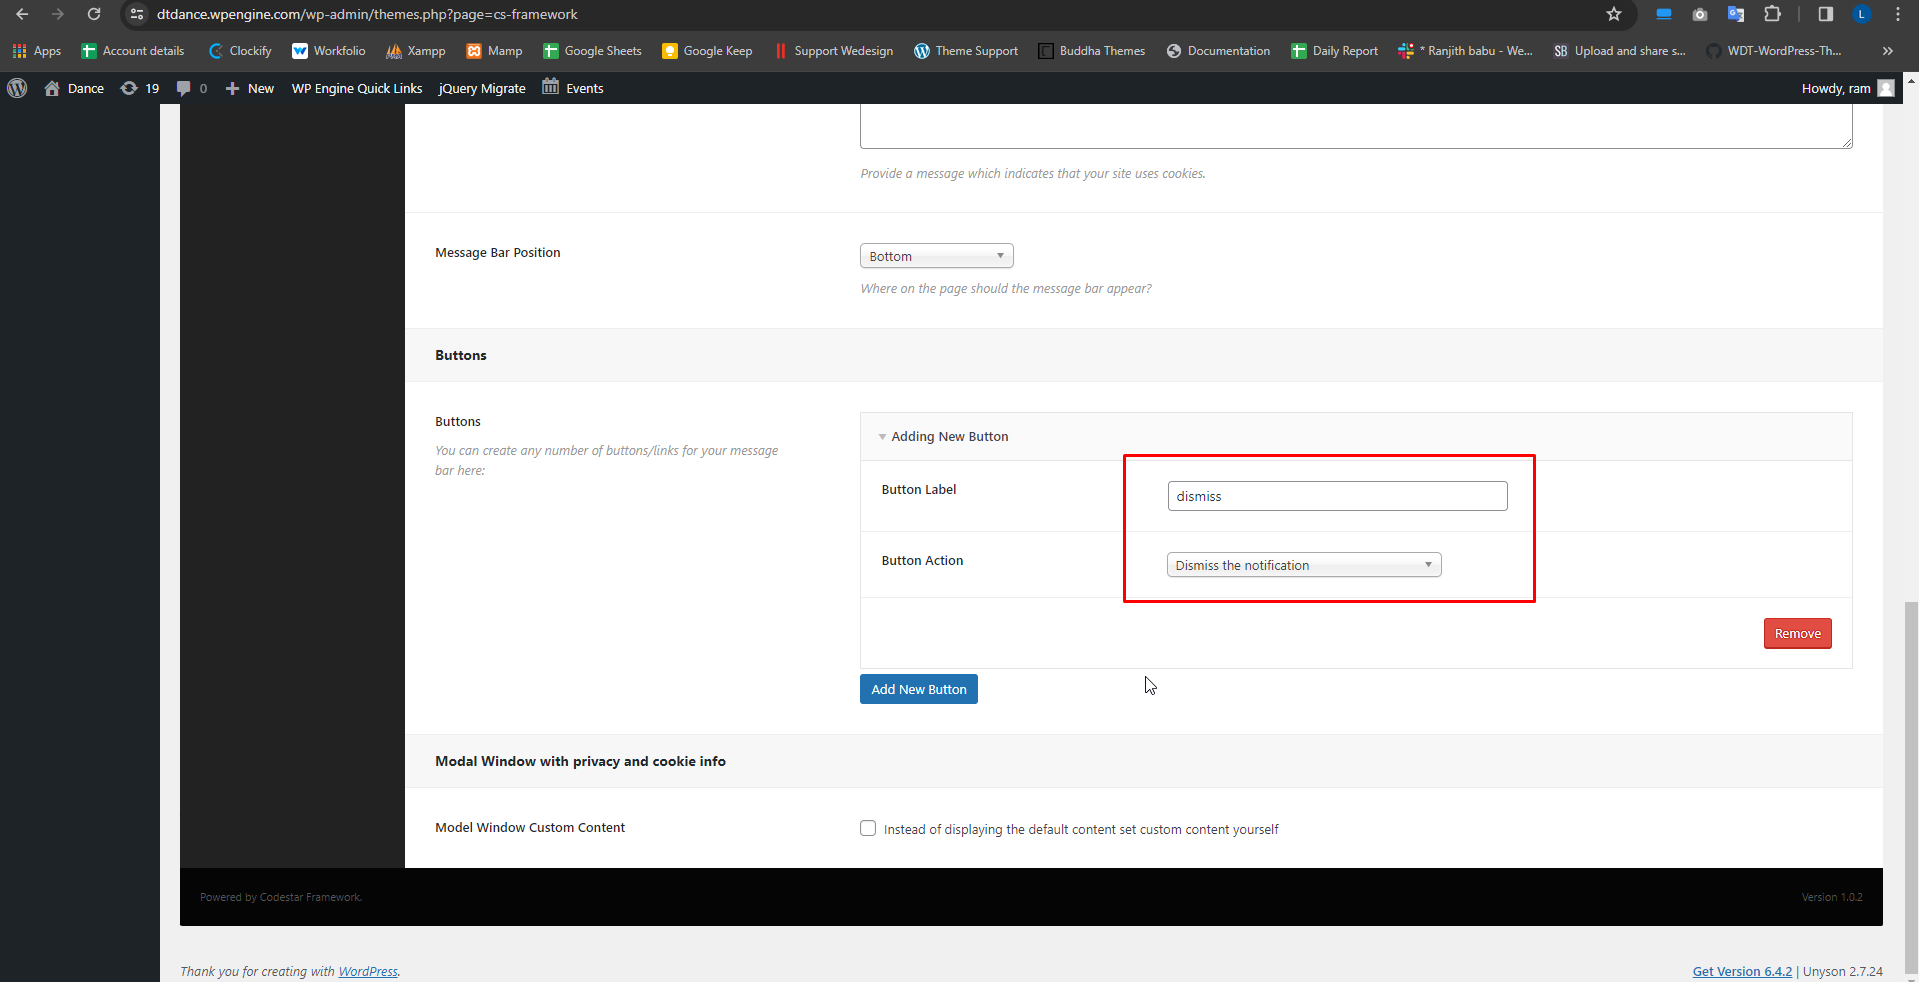
Task: Open the browser extensions puzzle icon
Action: click(x=1772, y=14)
